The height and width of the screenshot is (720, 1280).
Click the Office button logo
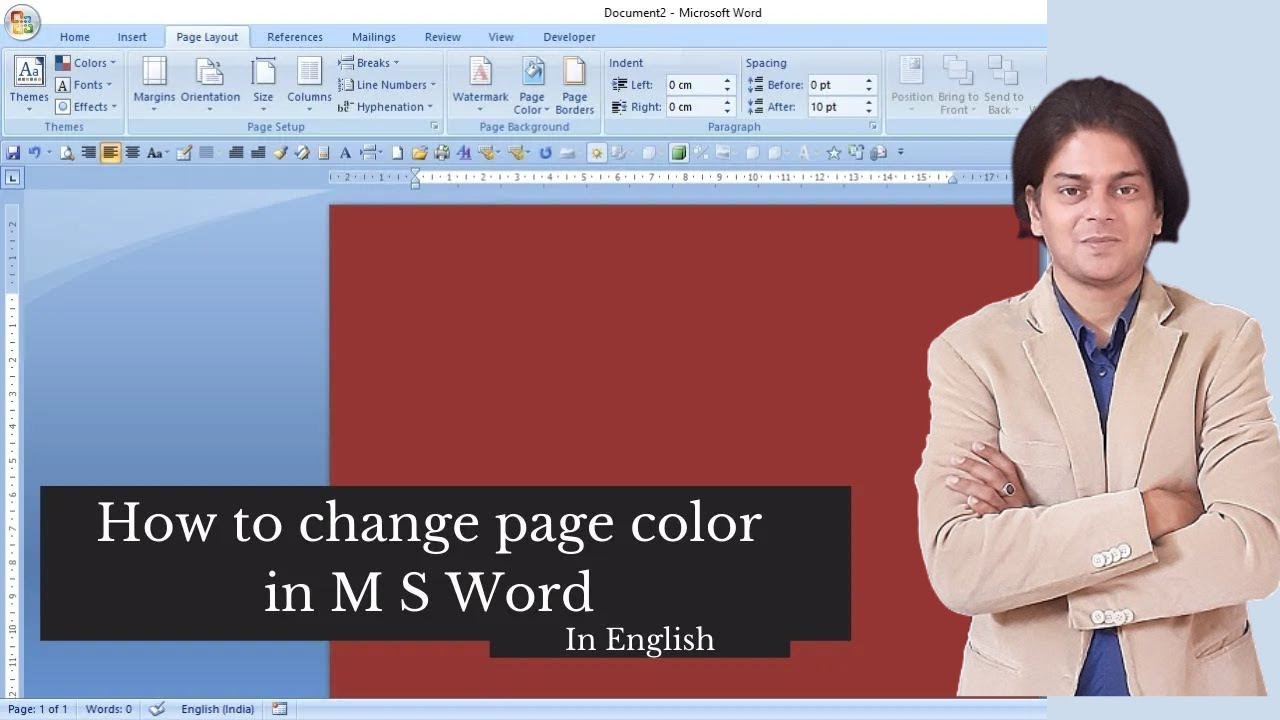(21, 22)
